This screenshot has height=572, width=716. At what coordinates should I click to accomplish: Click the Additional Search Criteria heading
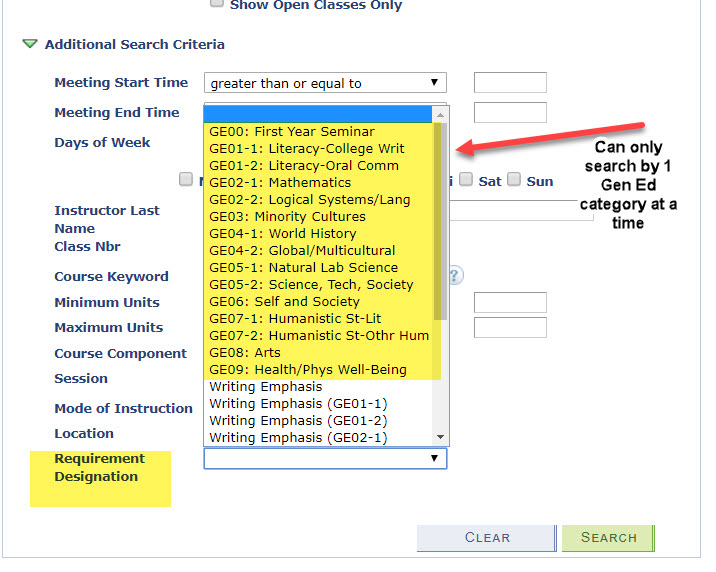[x=135, y=44]
